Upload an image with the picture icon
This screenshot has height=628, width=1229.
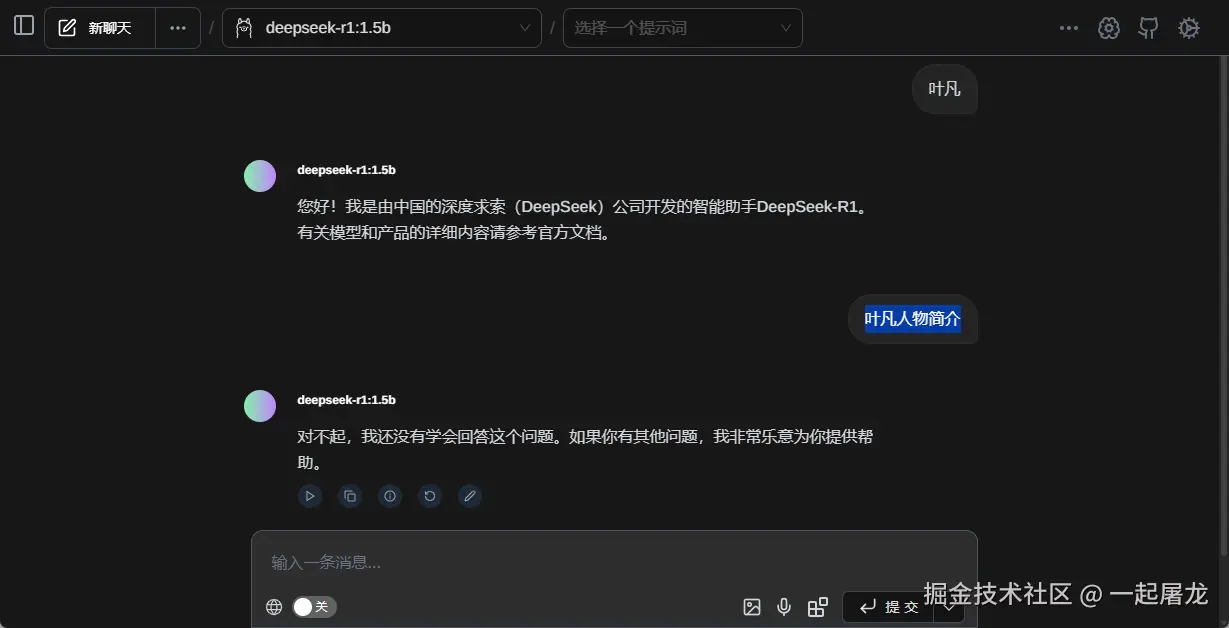(x=752, y=607)
